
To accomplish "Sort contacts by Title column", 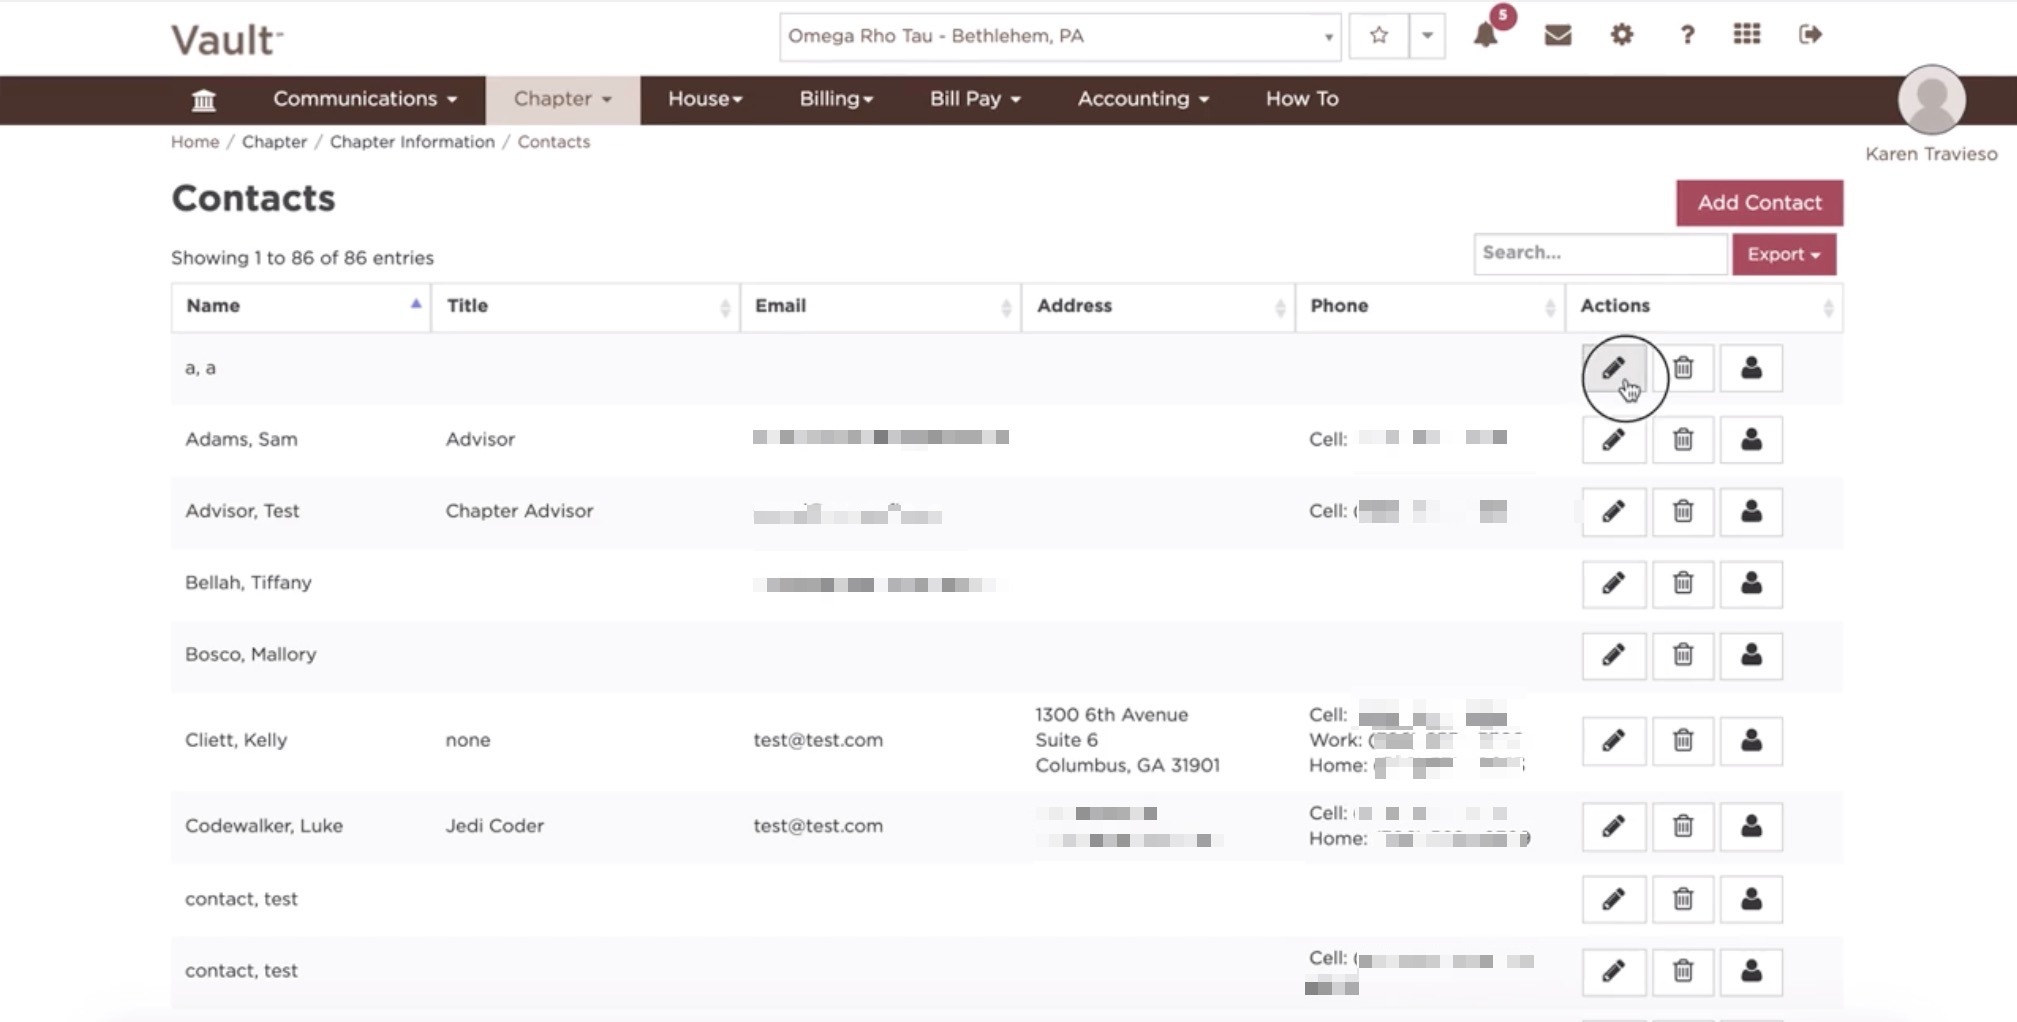I will 586,306.
